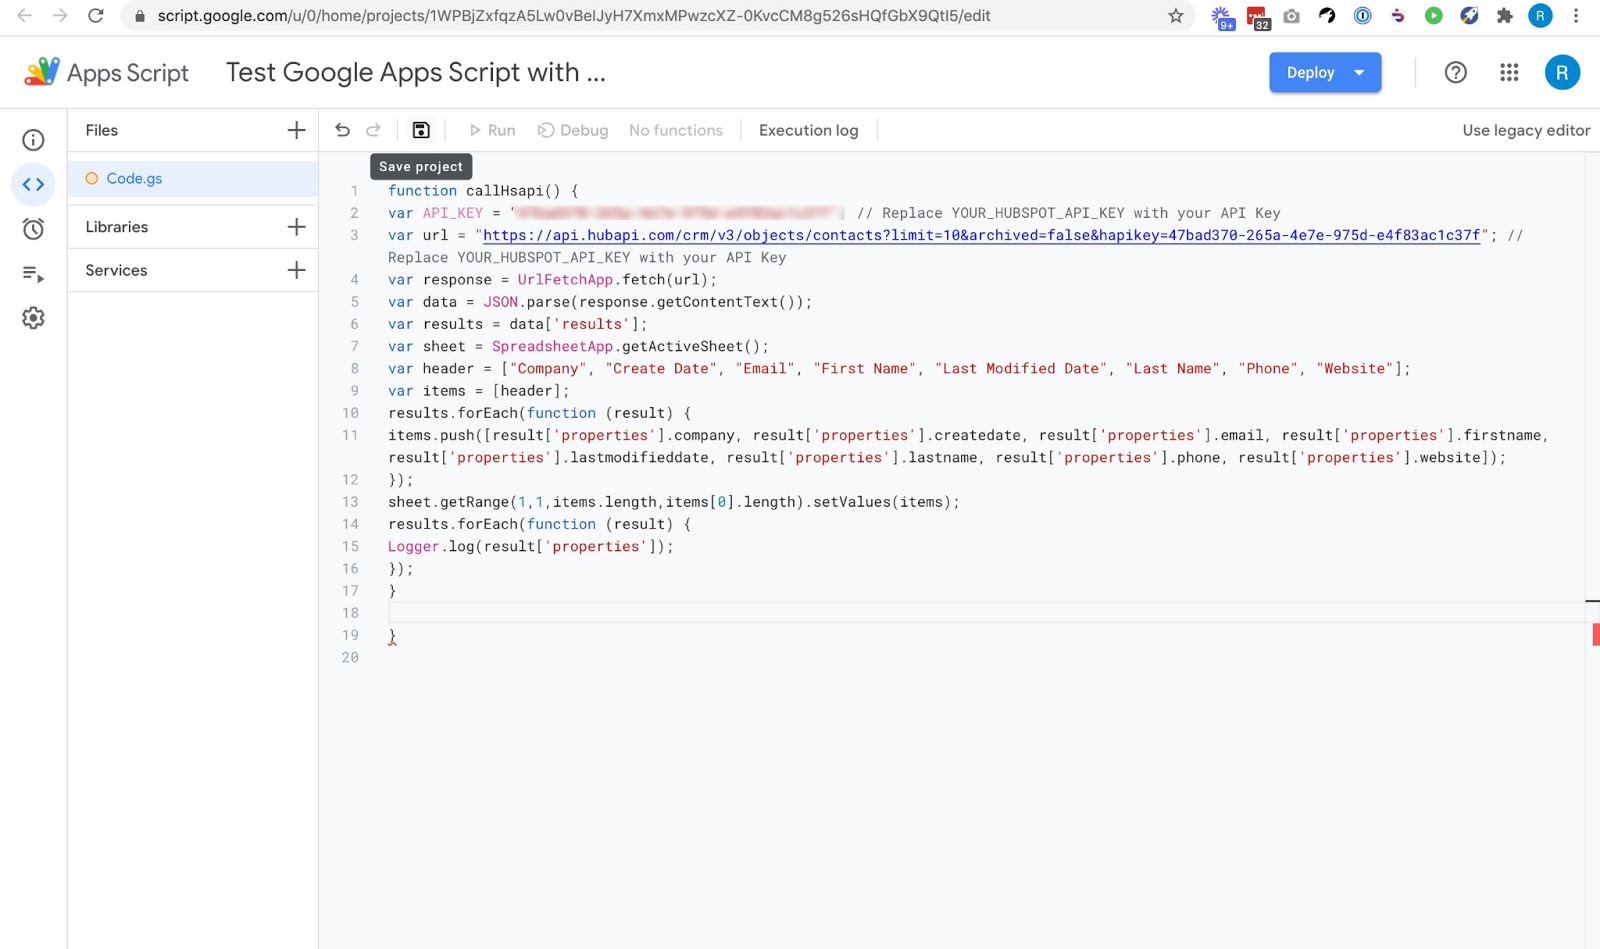This screenshot has width=1600, height=949.
Task: Click the Services section label
Action: (116, 270)
